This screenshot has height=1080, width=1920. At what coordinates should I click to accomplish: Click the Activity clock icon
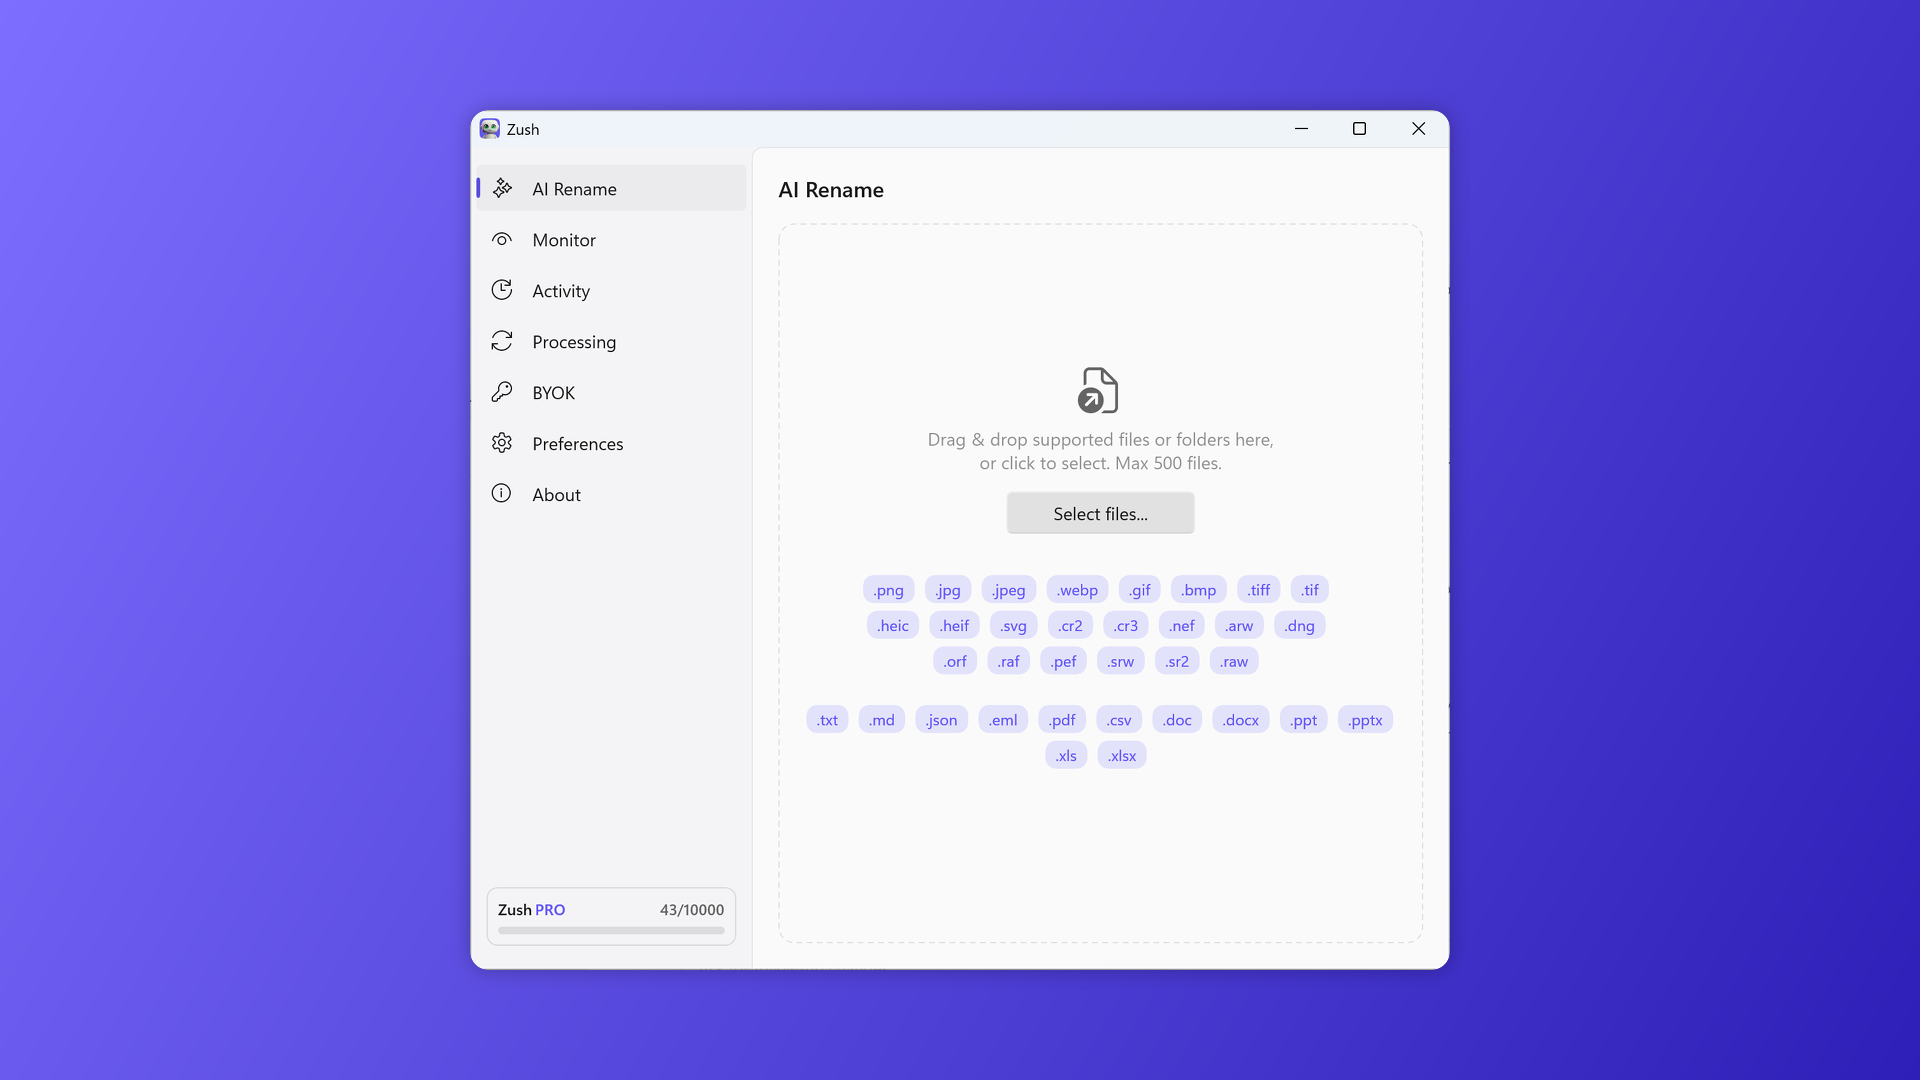(502, 290)
